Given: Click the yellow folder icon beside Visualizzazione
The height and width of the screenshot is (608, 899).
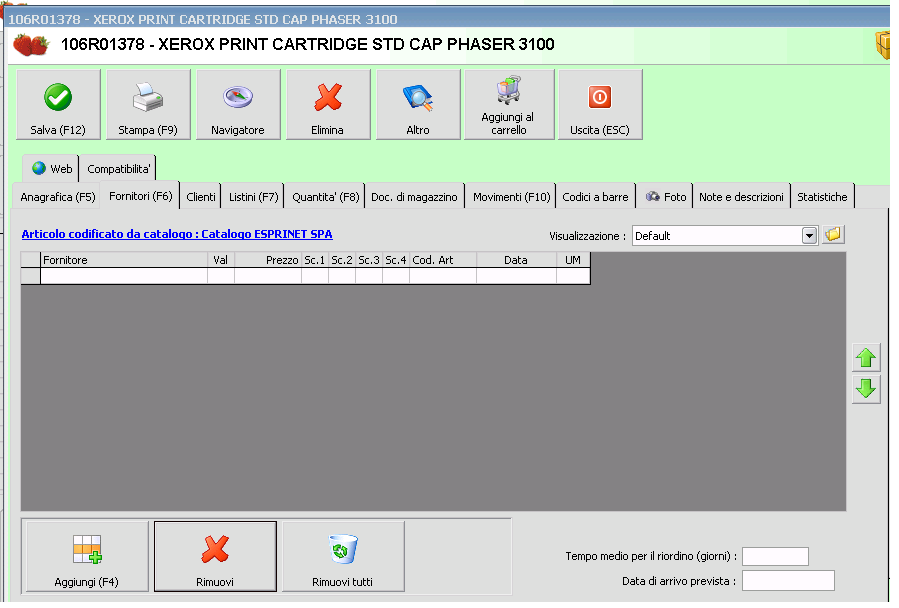Looking at the screenshot, I should point(833,235).
